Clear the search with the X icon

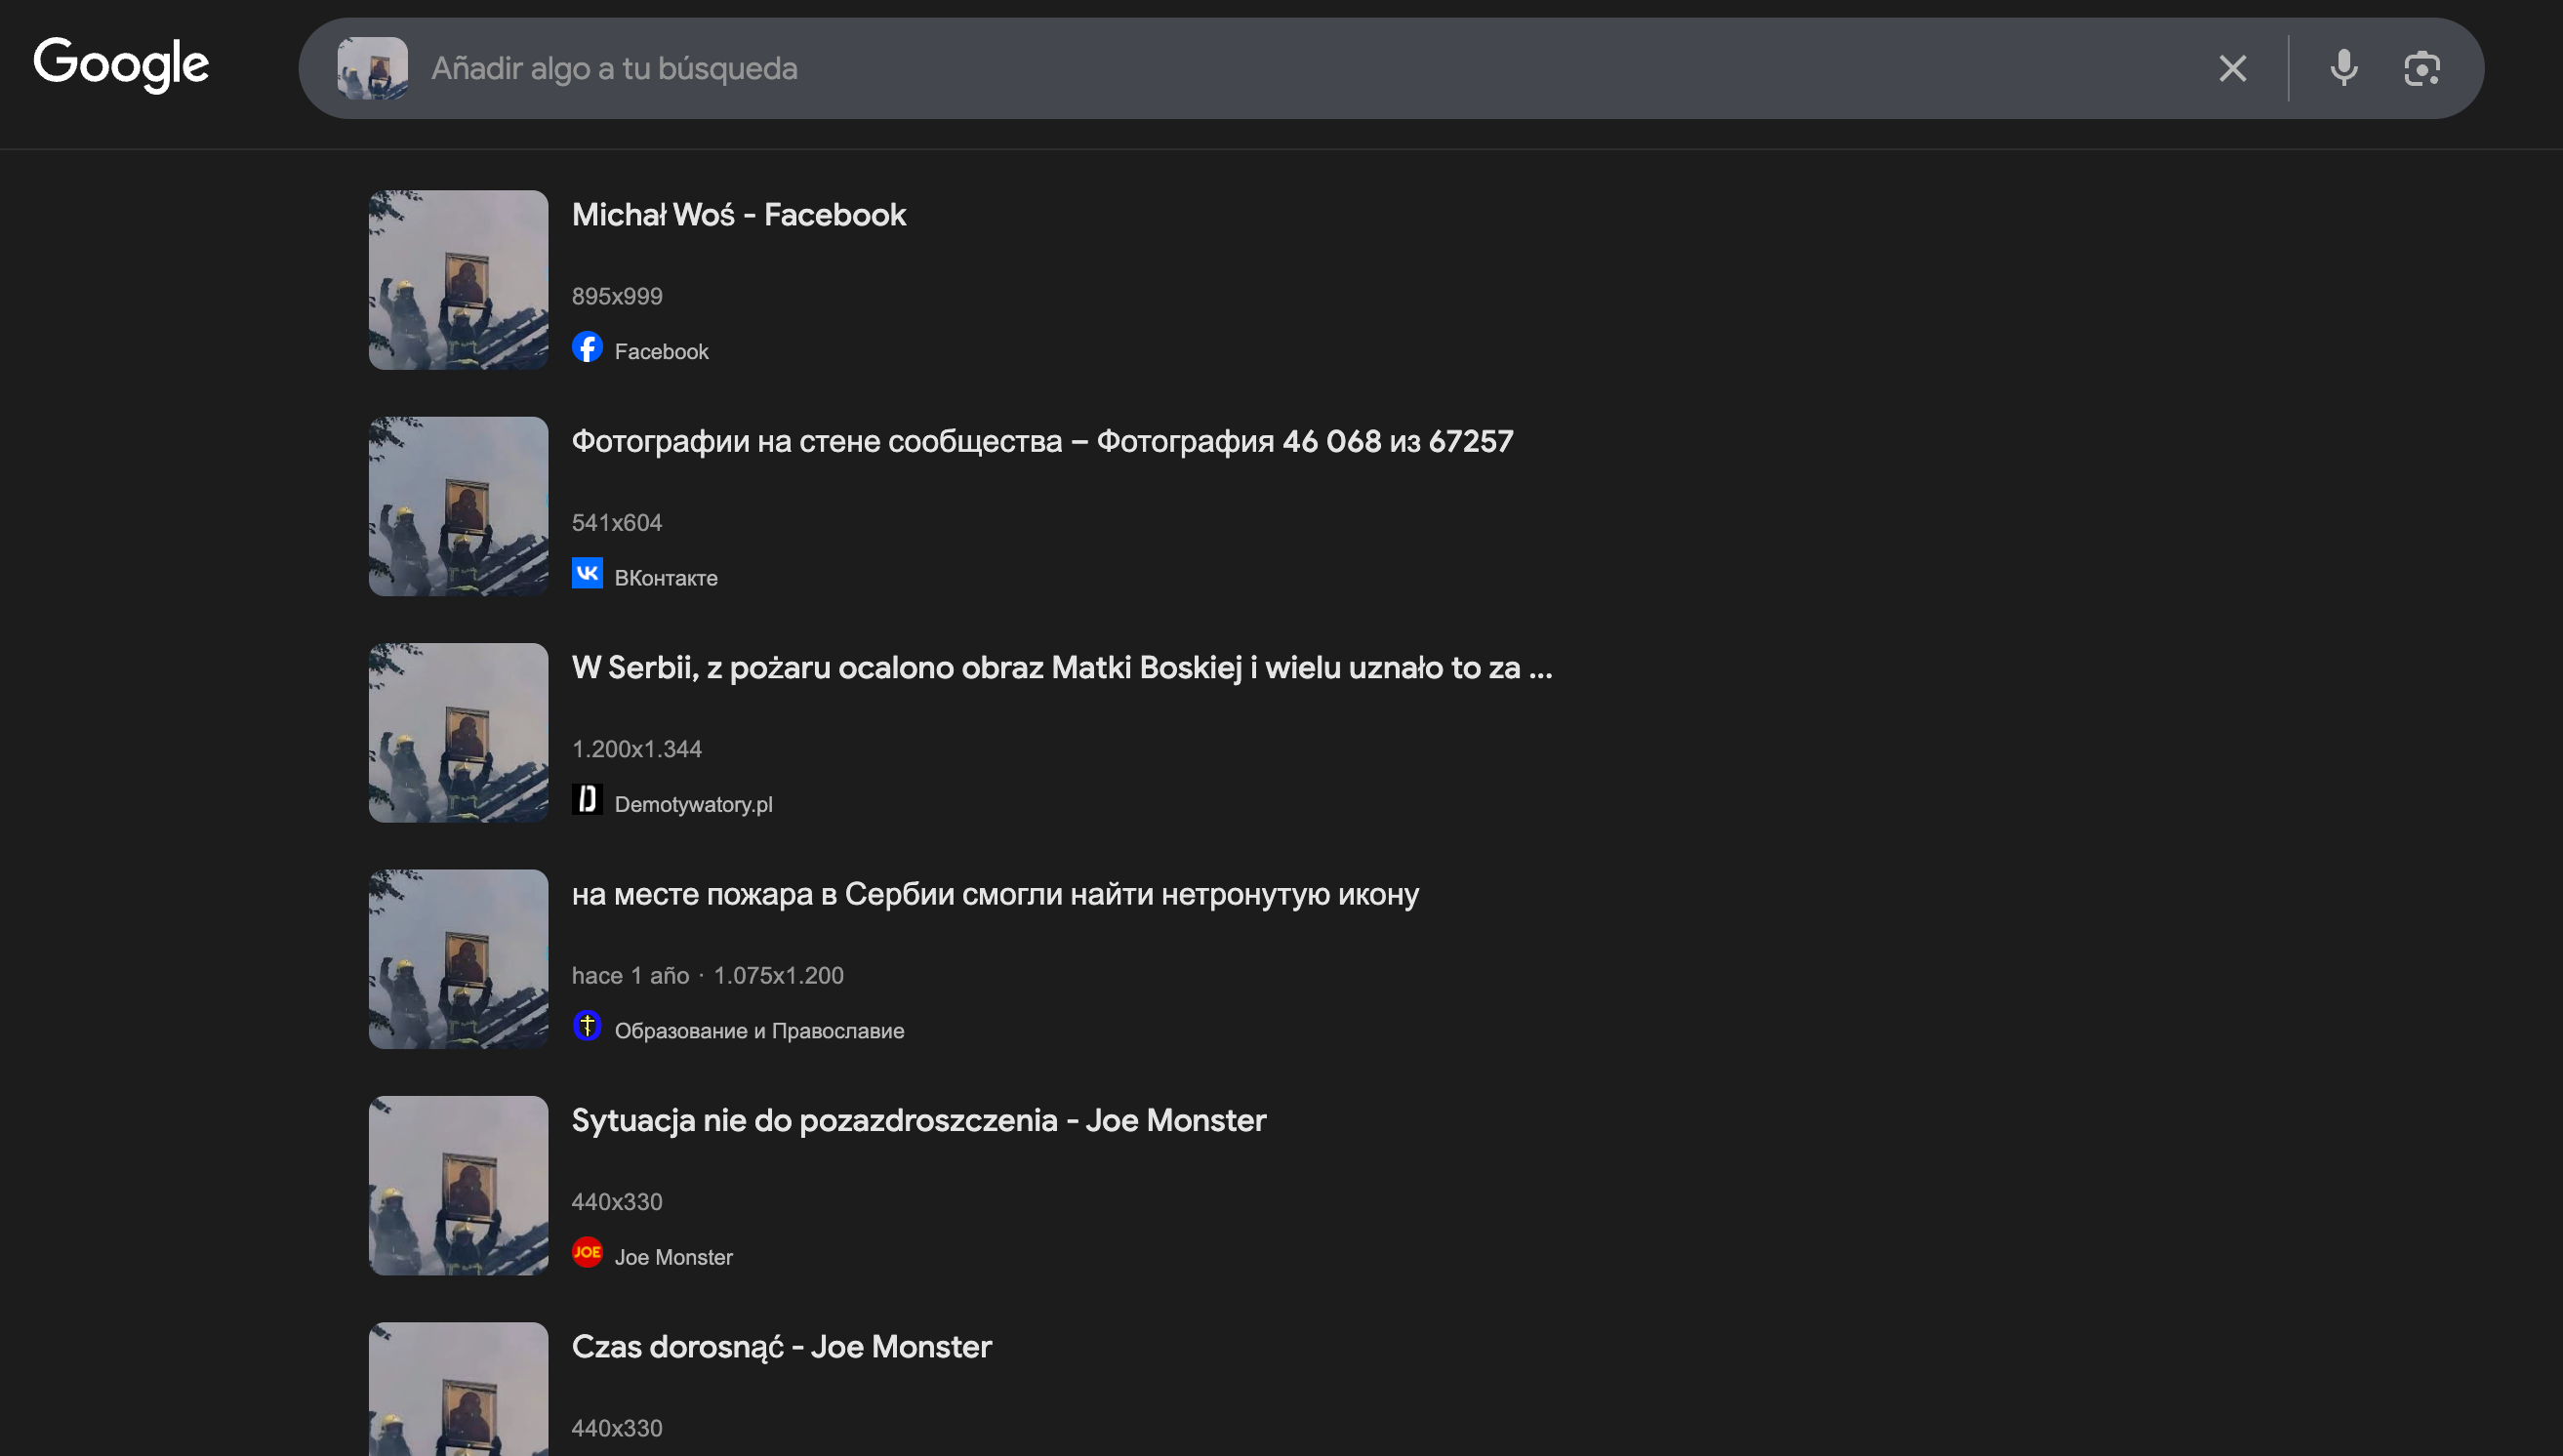coord(2232,68)
